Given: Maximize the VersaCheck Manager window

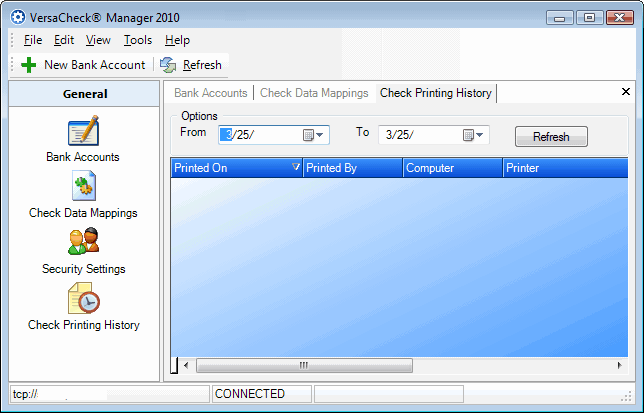Looking at the screenshot, I should tap(589, 18).
